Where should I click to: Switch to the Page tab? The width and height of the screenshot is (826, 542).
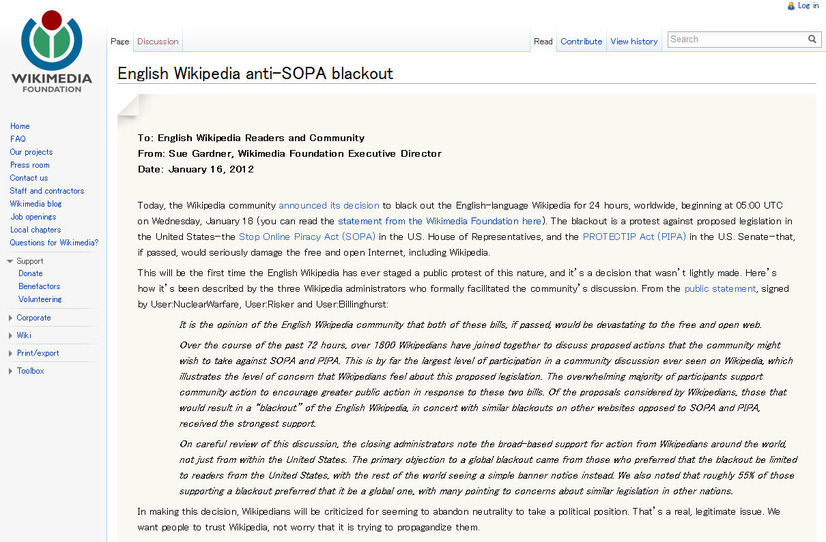click(120, 41)
